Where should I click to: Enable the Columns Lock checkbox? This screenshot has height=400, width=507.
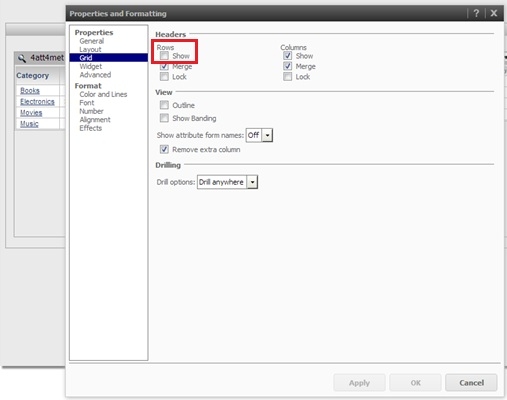pos(287,77)
